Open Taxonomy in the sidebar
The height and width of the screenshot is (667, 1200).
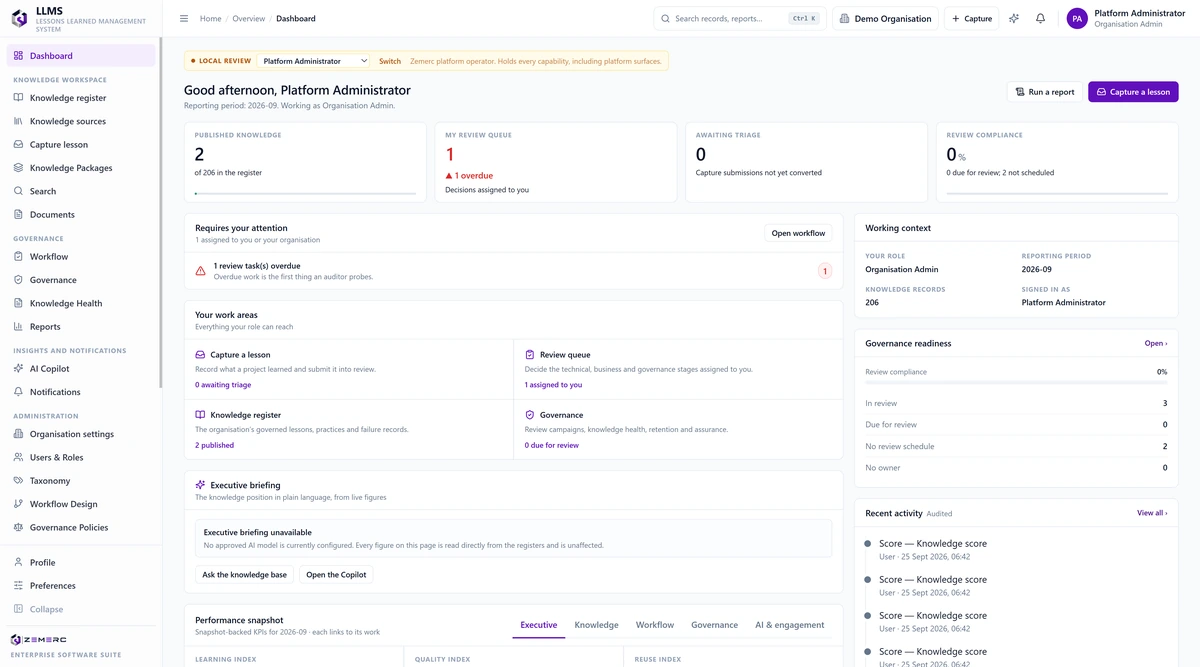click(x=80, y=481)
